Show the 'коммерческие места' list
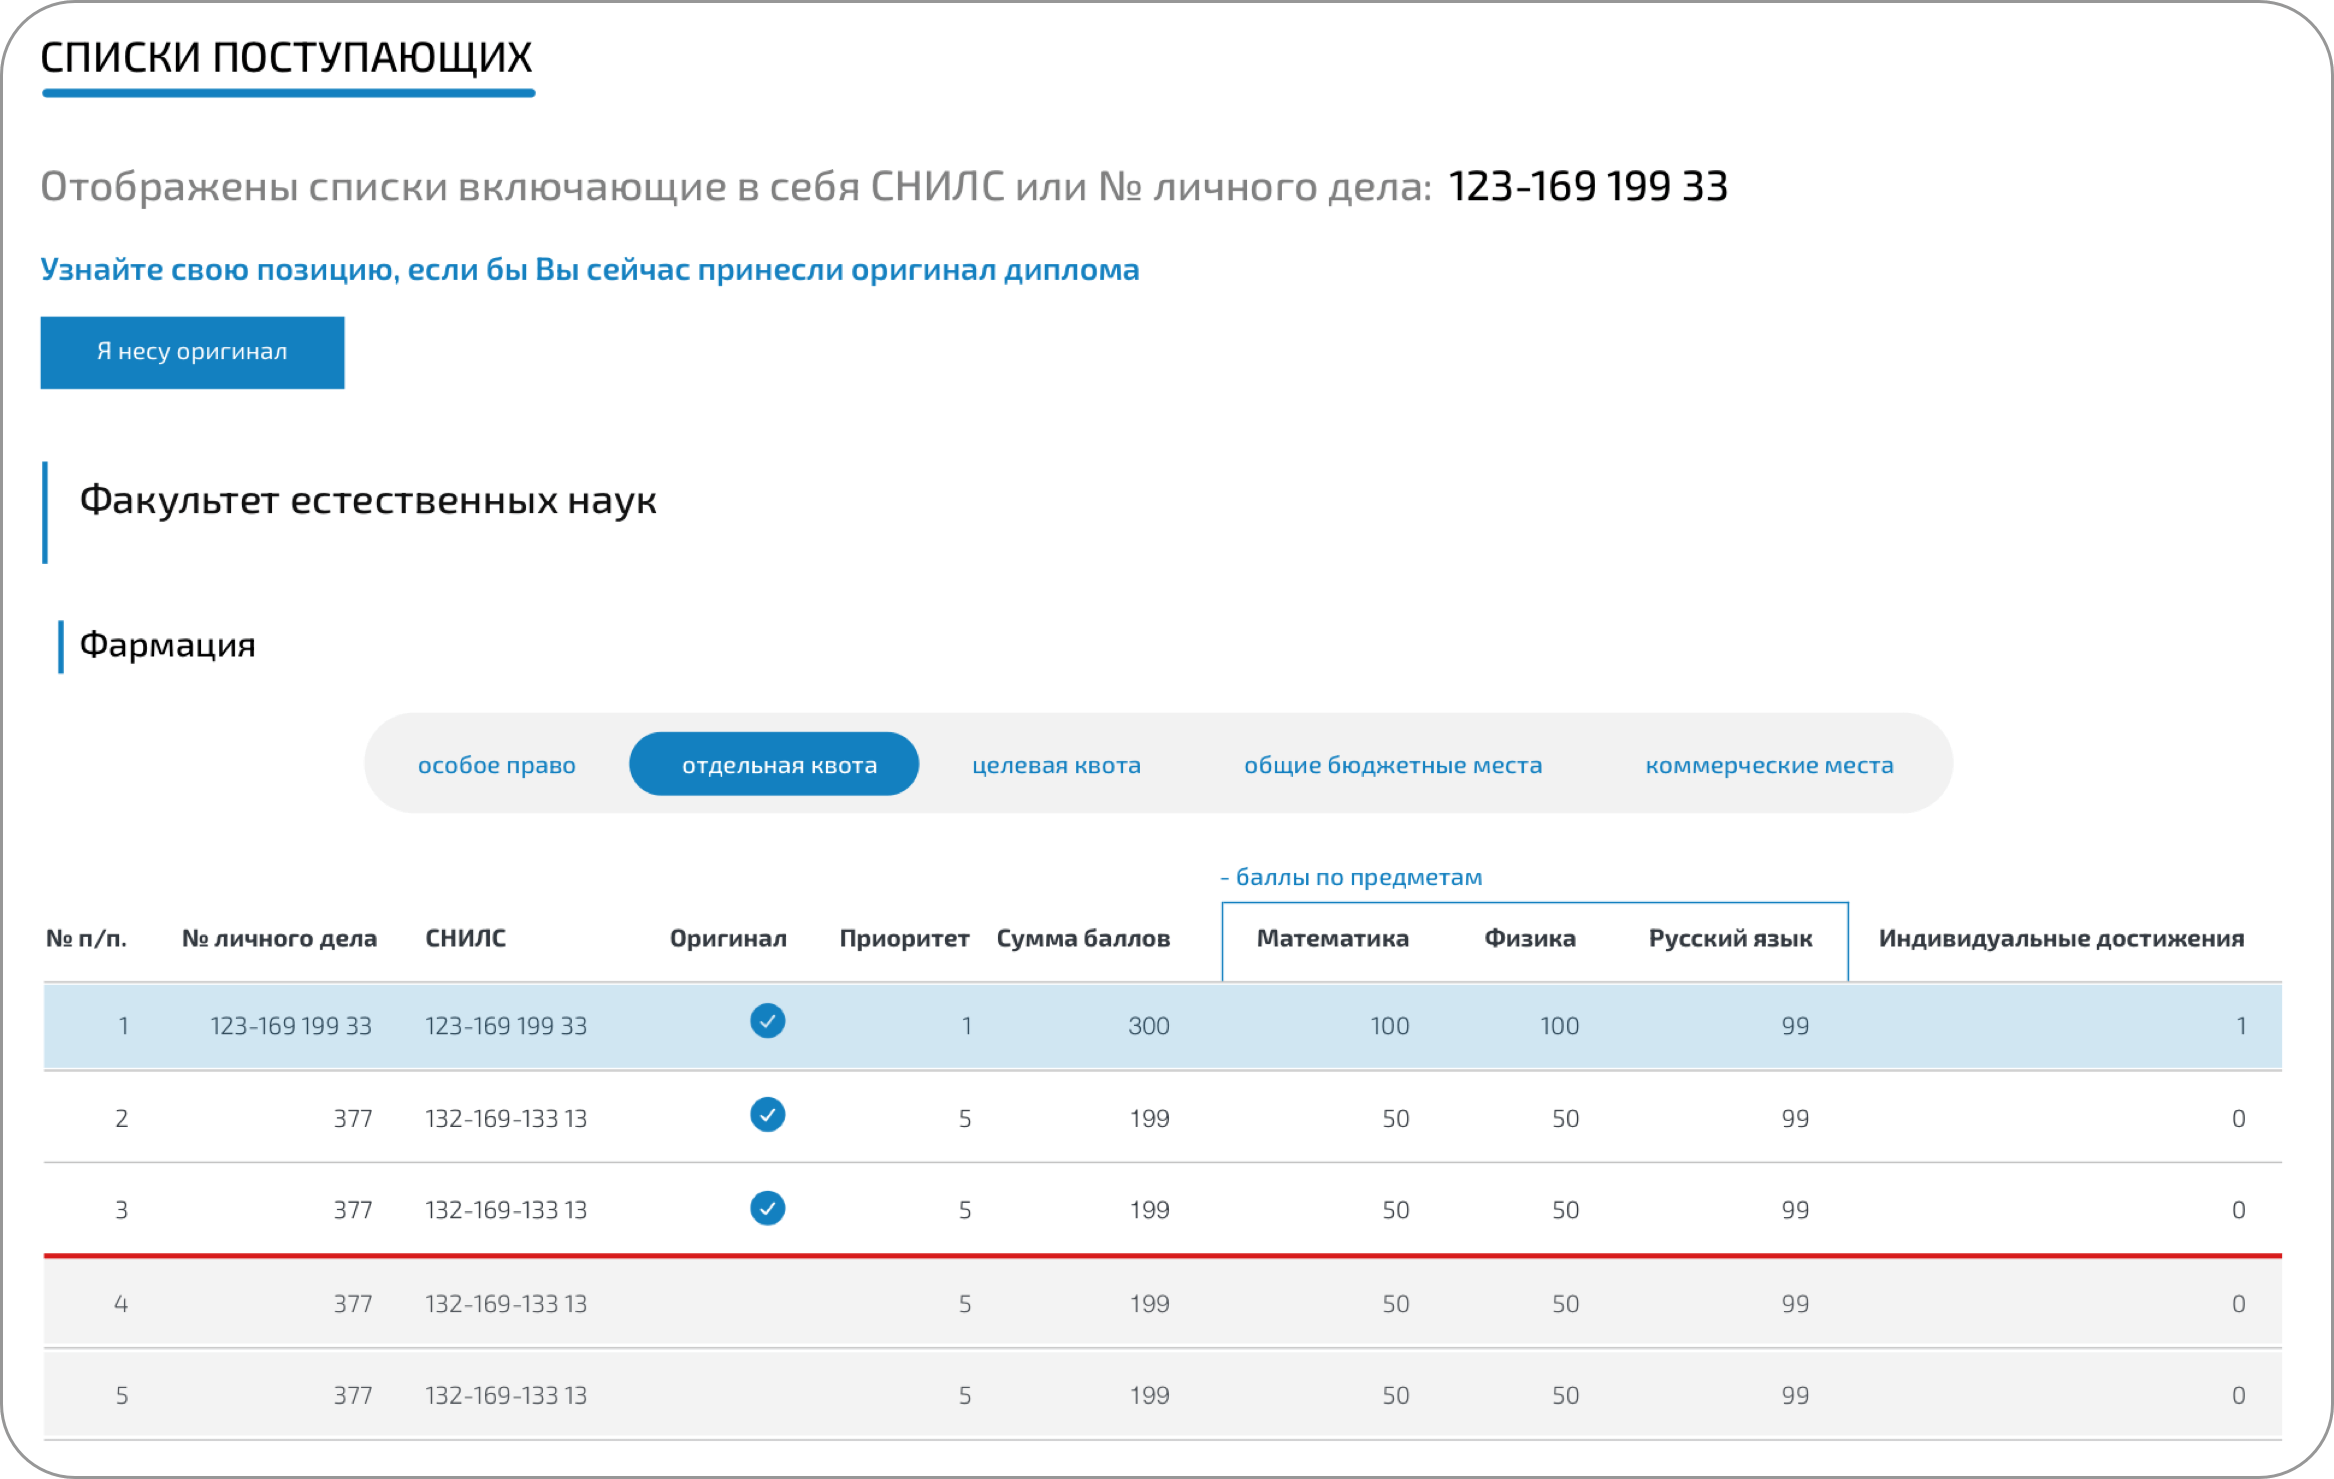 point(1769,765)
